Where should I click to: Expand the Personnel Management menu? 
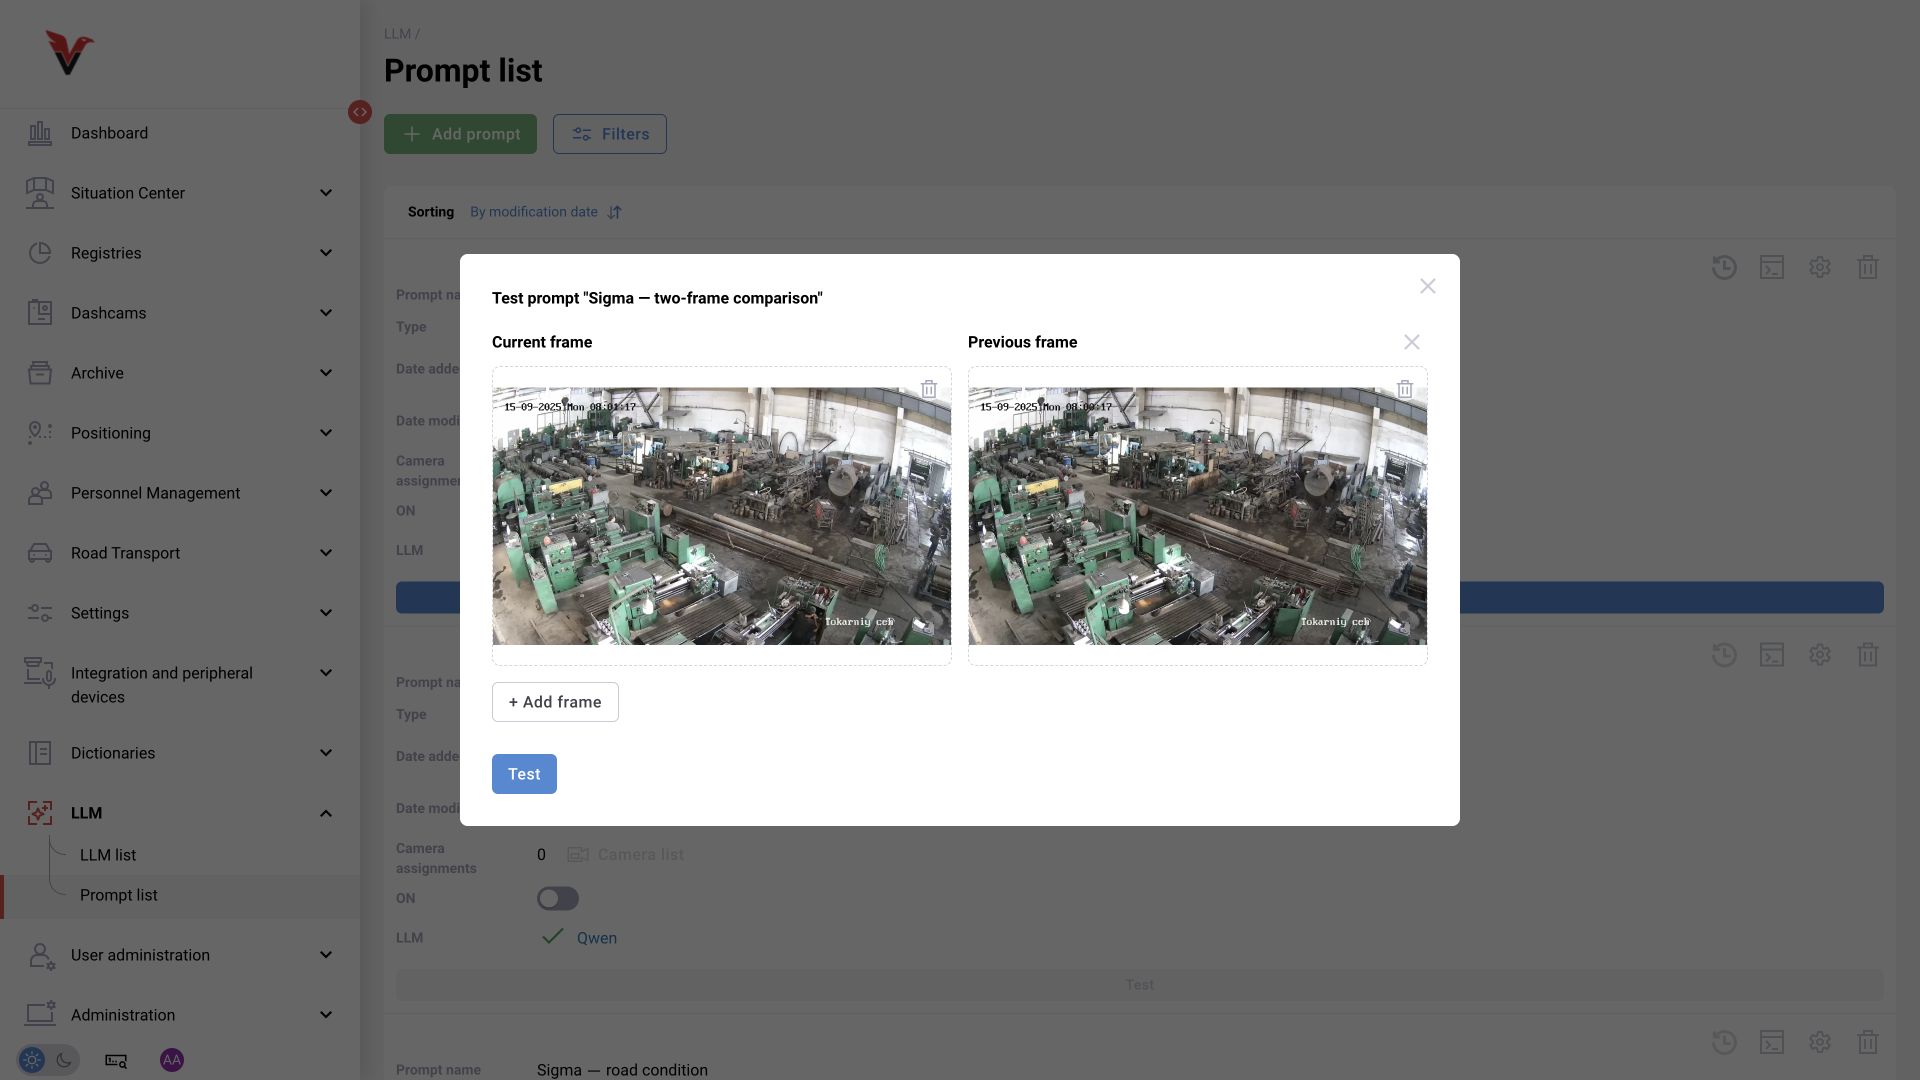pos(180,493)
